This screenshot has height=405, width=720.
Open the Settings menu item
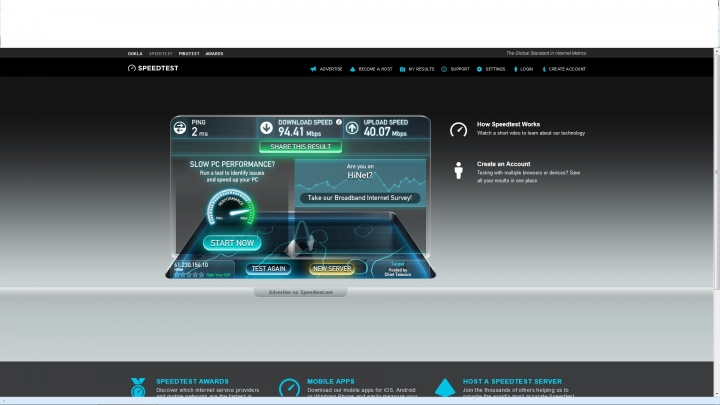point(495,69)
